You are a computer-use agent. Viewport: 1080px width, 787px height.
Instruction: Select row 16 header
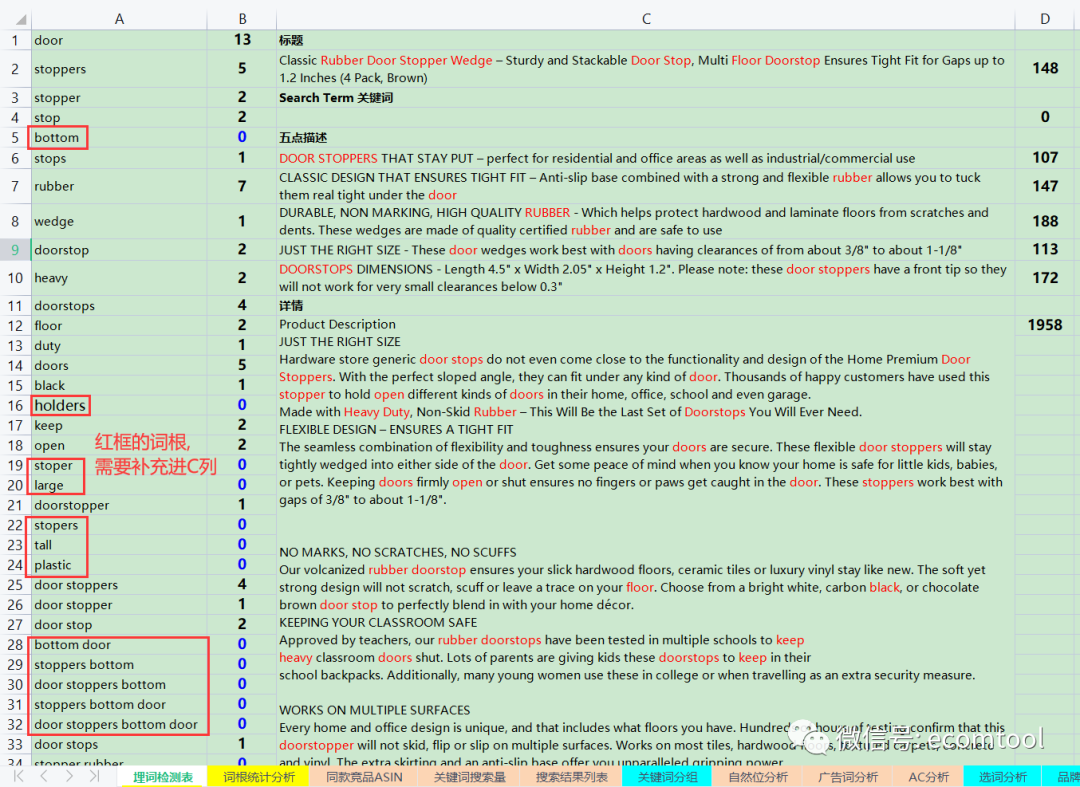(x=15, y=406)
